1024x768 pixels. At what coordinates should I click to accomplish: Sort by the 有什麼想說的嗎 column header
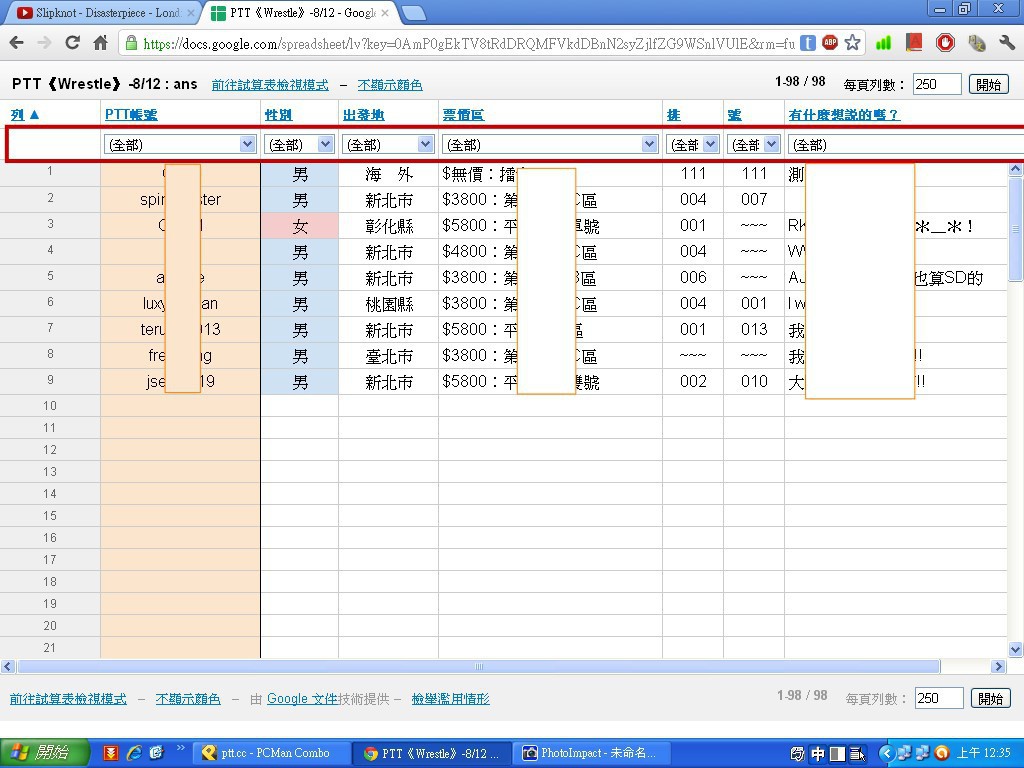(x=843, y=115)
